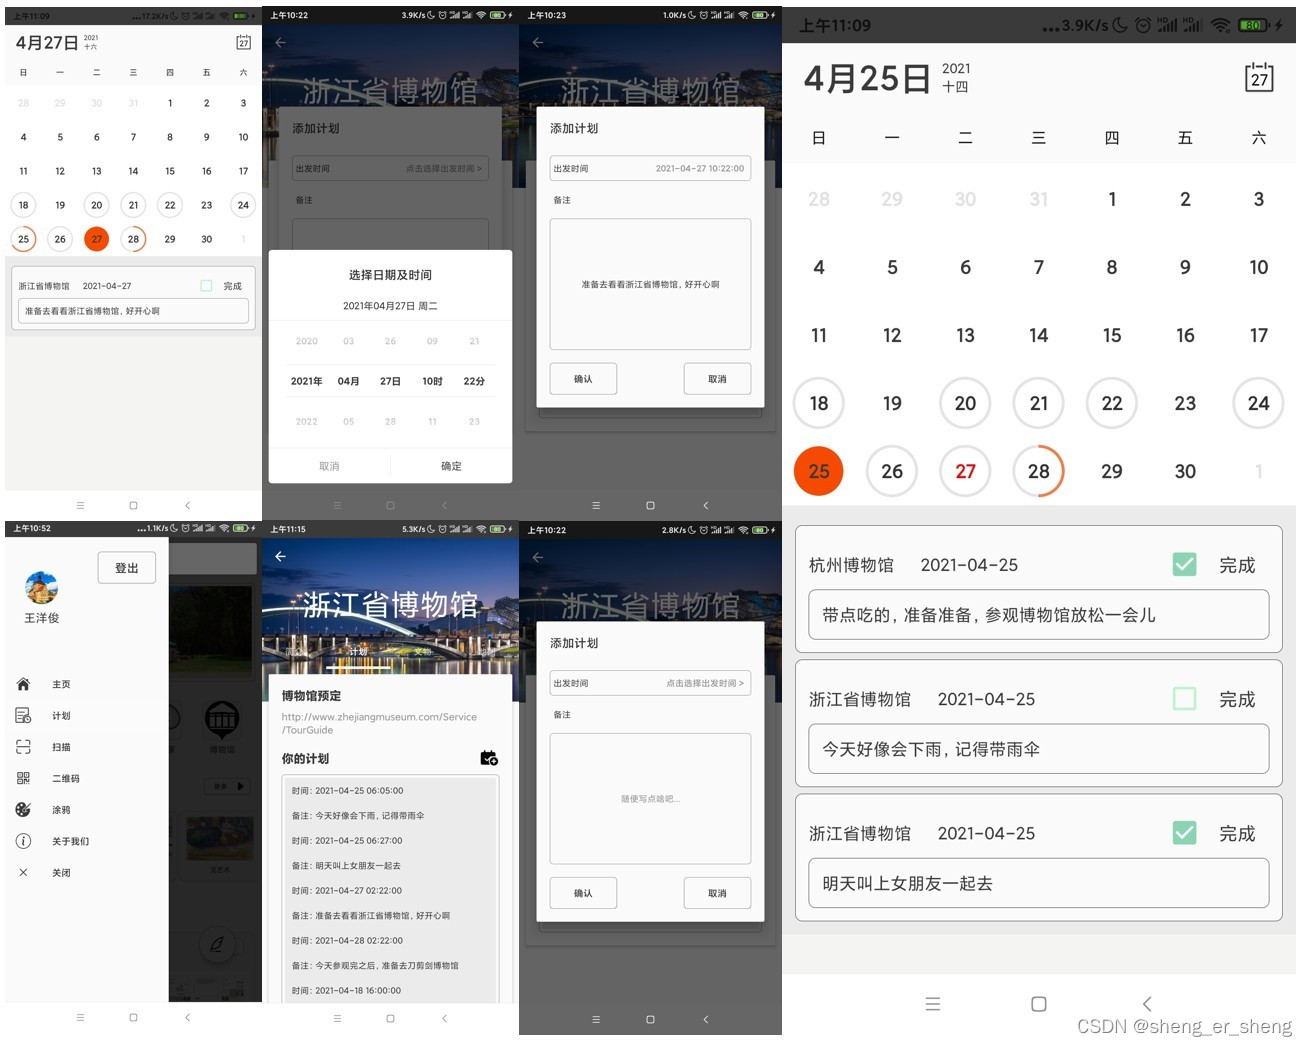The height and width of the screenshot is (1046, 1307).
Task: Tap note field 今天好像会下雨，记得带雨伞
Action: point(1039,749)
